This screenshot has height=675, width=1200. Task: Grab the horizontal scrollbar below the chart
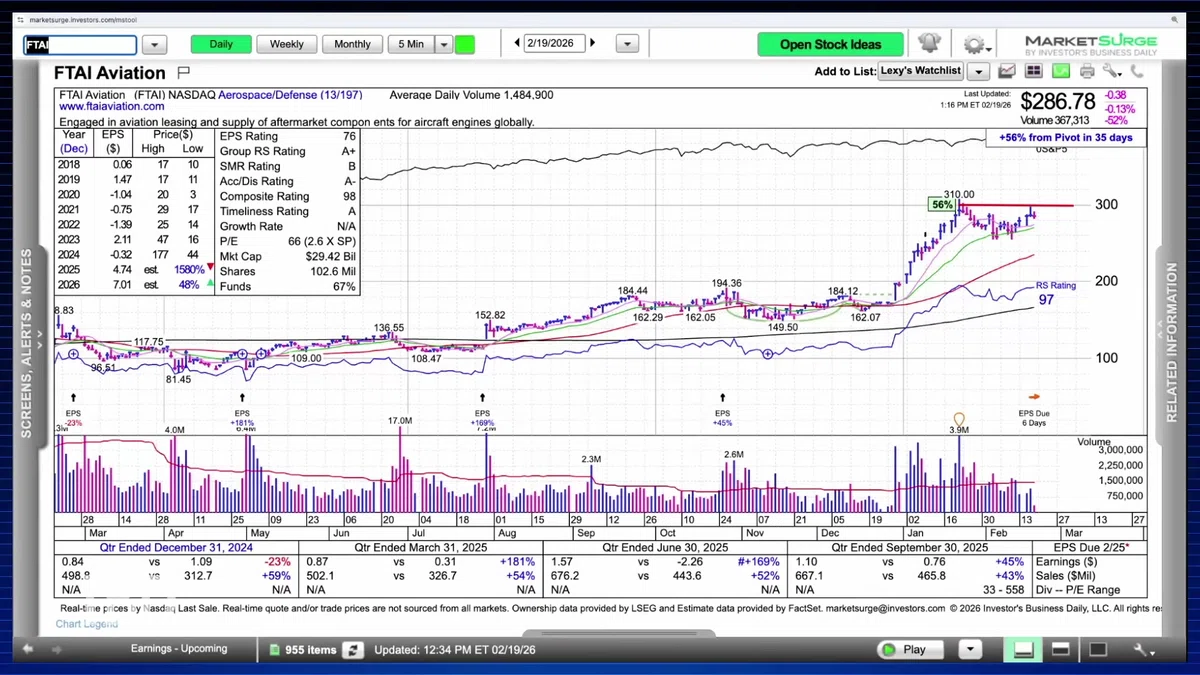(619, 633)
